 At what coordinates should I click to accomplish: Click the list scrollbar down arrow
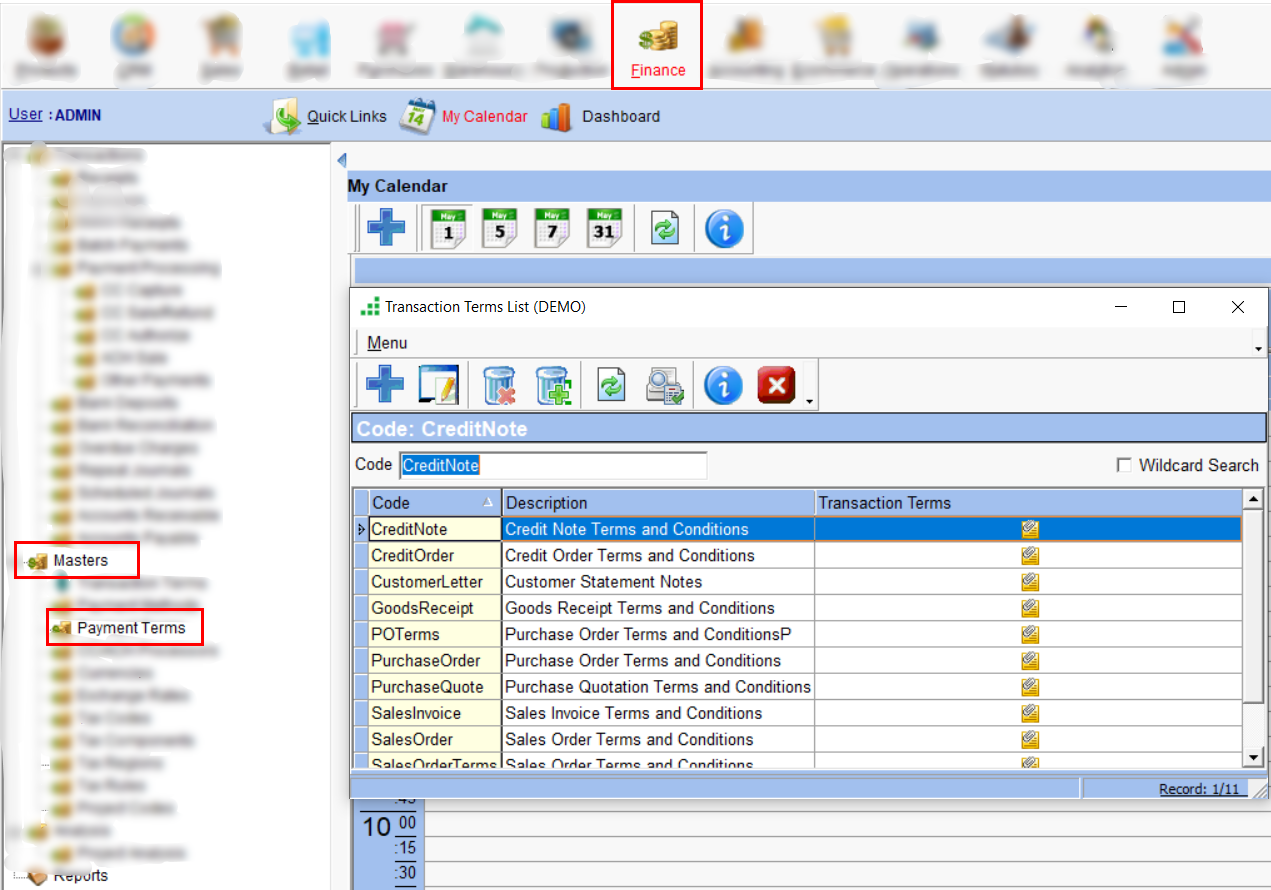click(1252, 758)
